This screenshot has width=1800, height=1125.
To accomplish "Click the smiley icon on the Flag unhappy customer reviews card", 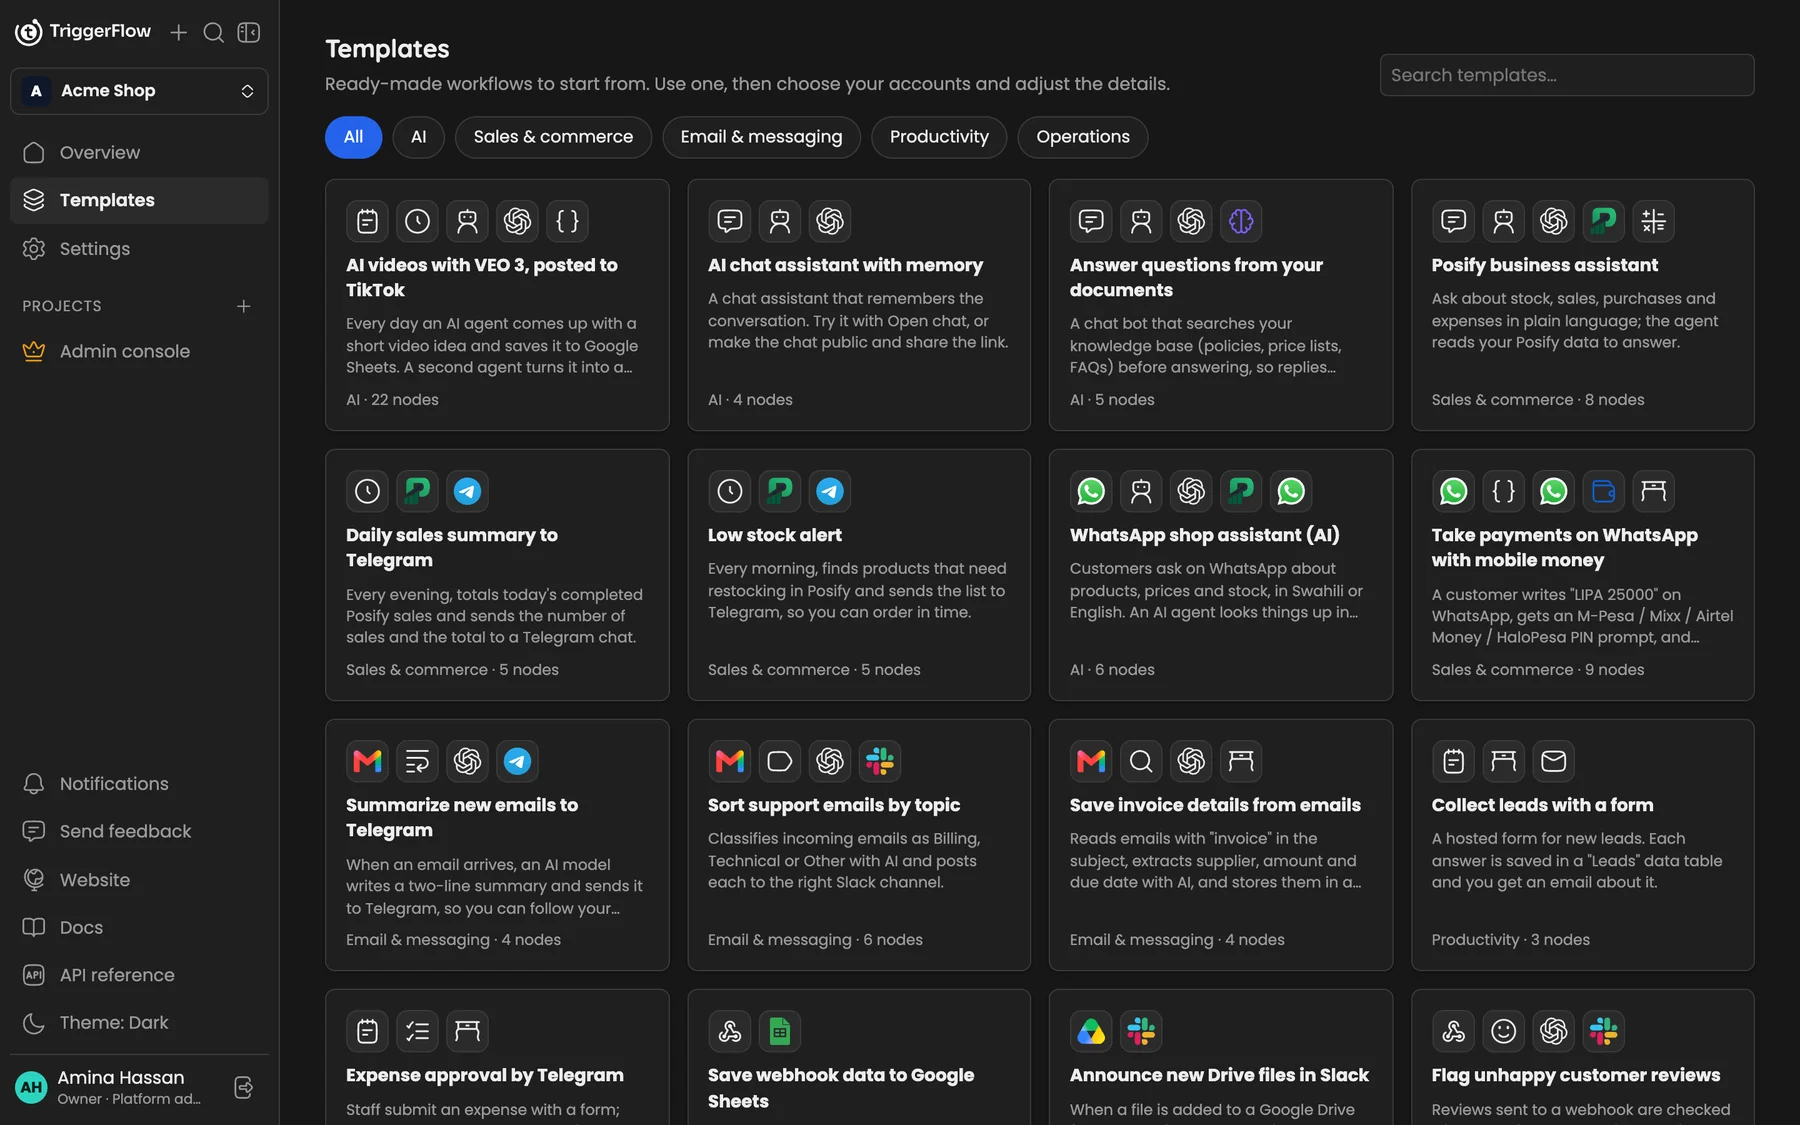I will coord(1503,1031).
